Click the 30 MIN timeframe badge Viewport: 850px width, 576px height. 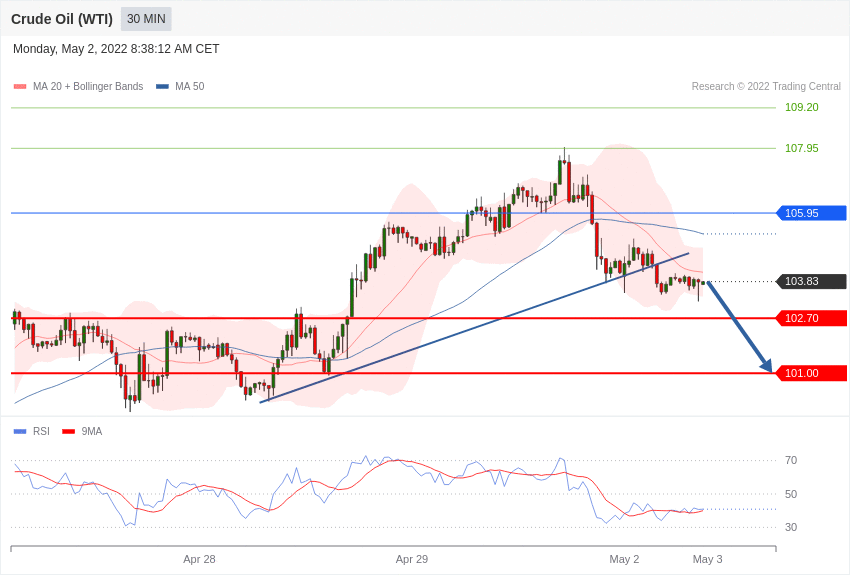tap(146, 19)
